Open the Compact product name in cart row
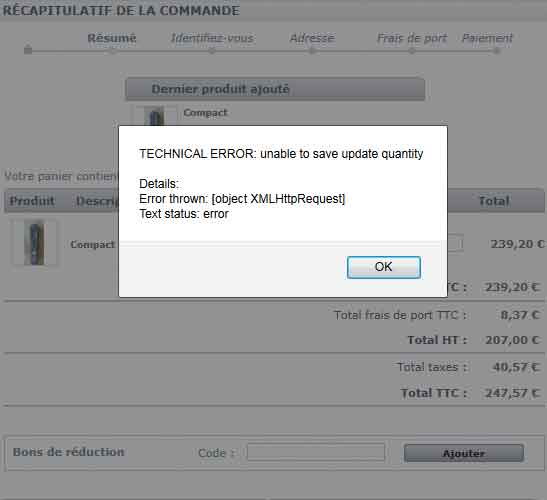 (x=92, y=244)
